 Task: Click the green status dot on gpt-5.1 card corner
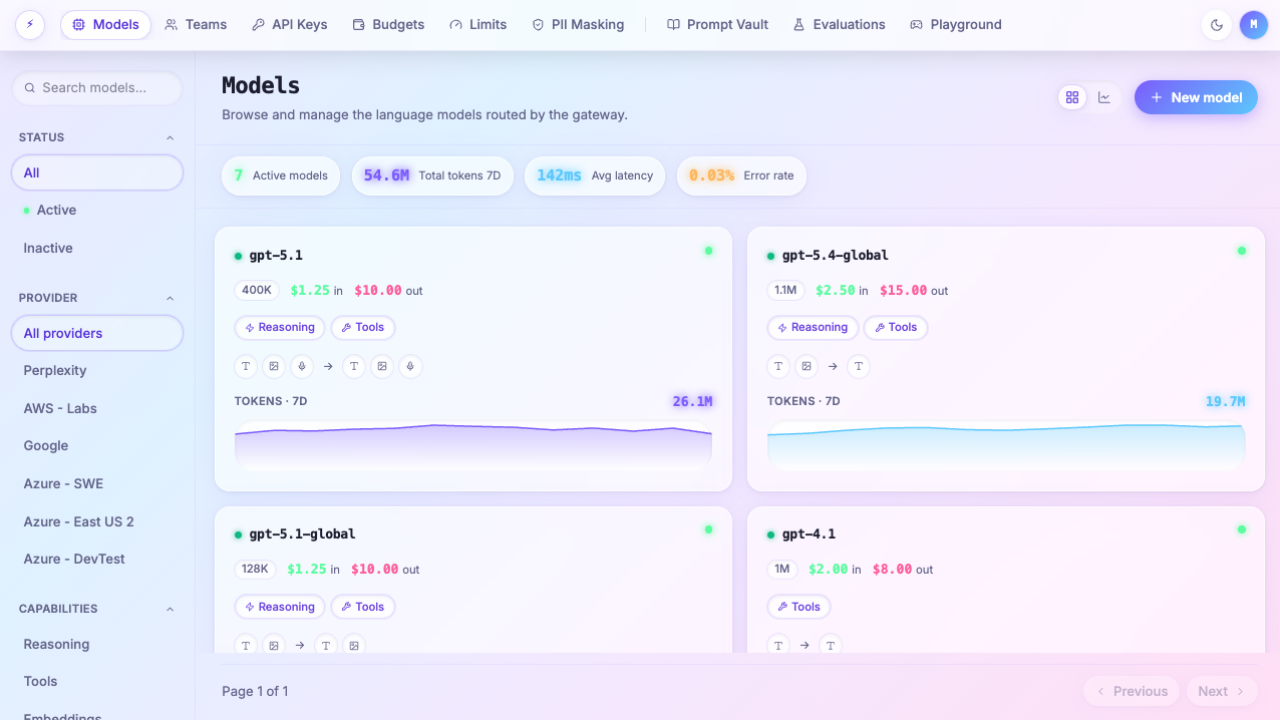pyautogui.click(x=708, y=251)
